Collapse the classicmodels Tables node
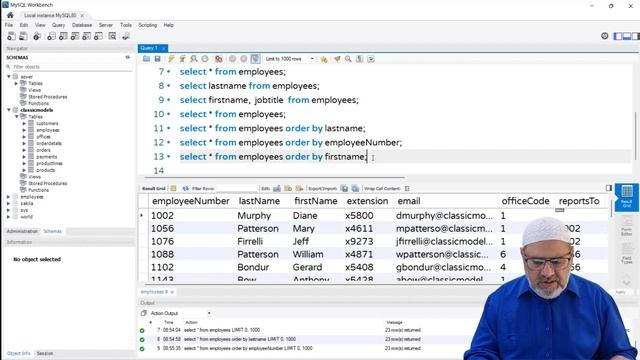 click(17, 117)
